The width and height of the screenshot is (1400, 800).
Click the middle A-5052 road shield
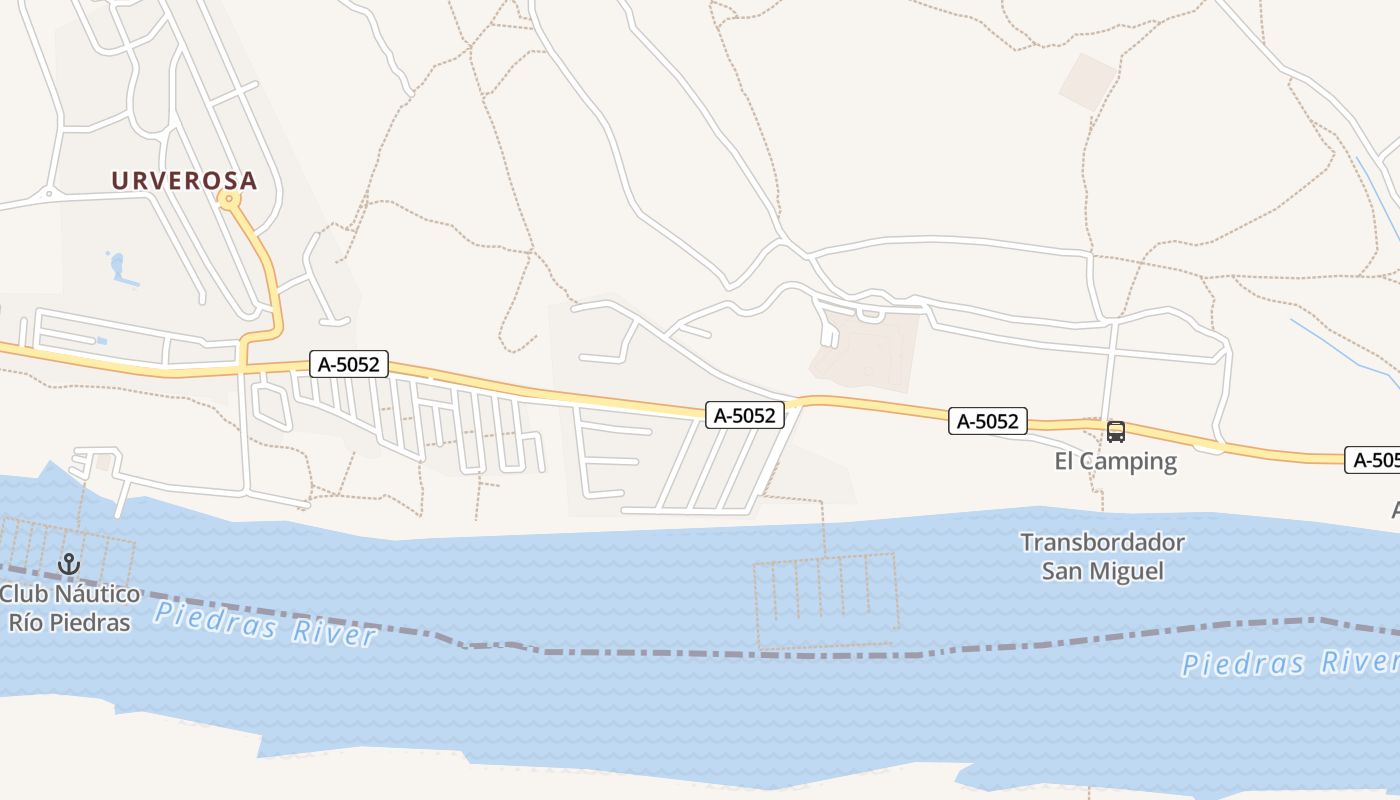coord(745,415)
